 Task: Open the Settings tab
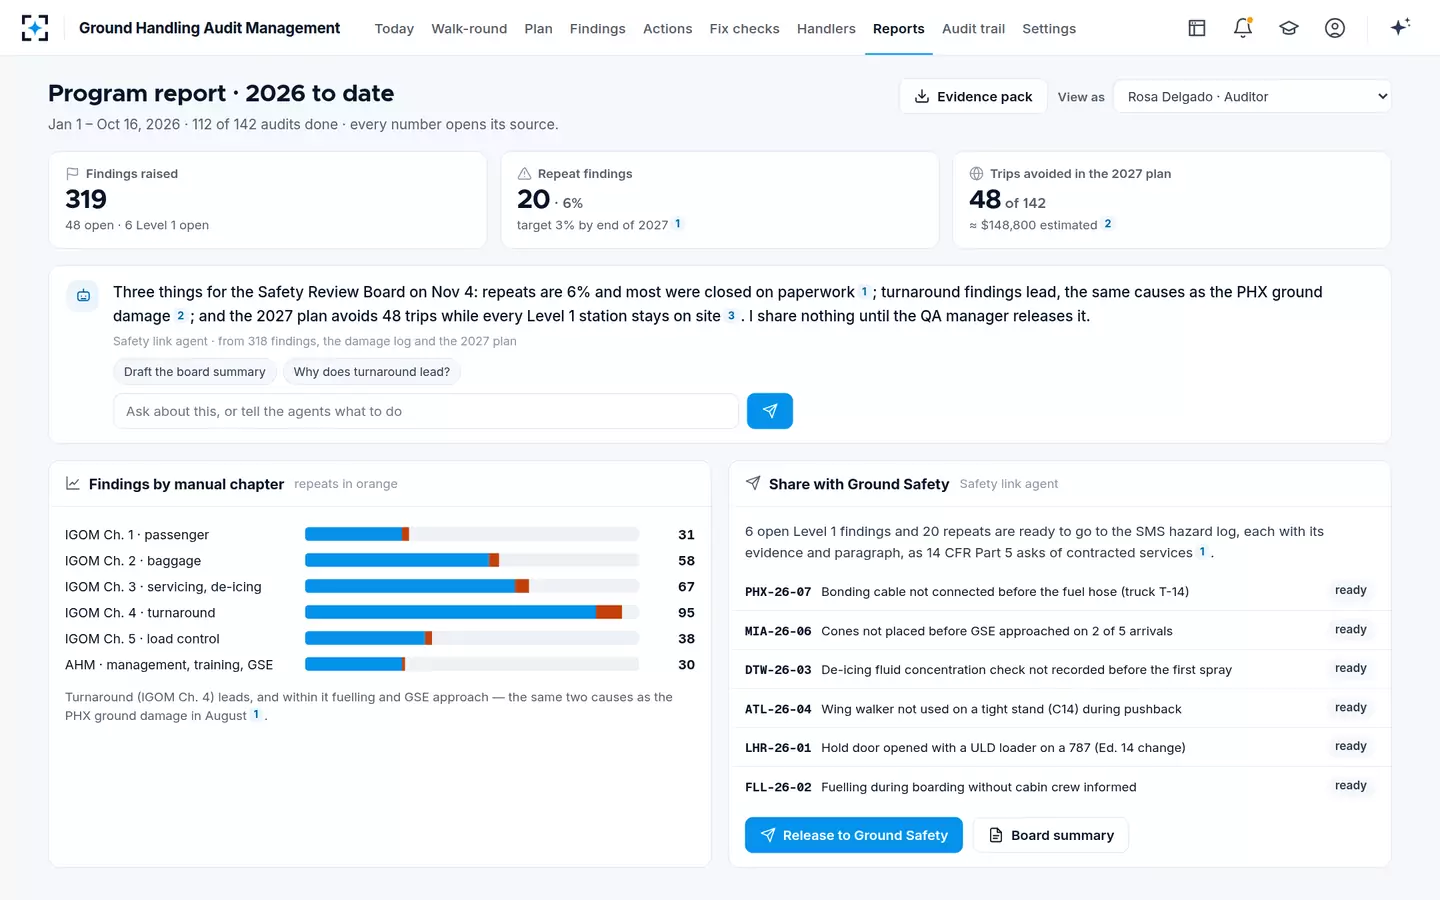1049,29
